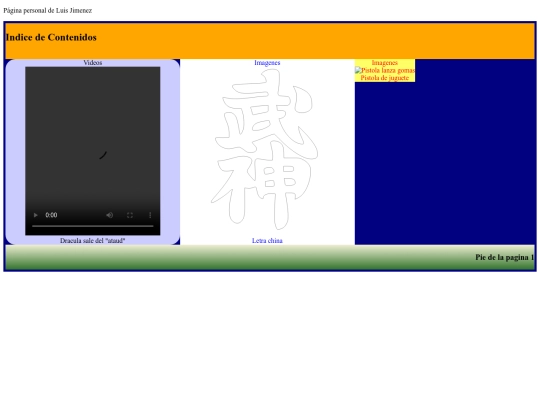This screenshot has height=405, width=540.
Task: Click the Pie de la pagina footer text
Action: pos(505,257)
